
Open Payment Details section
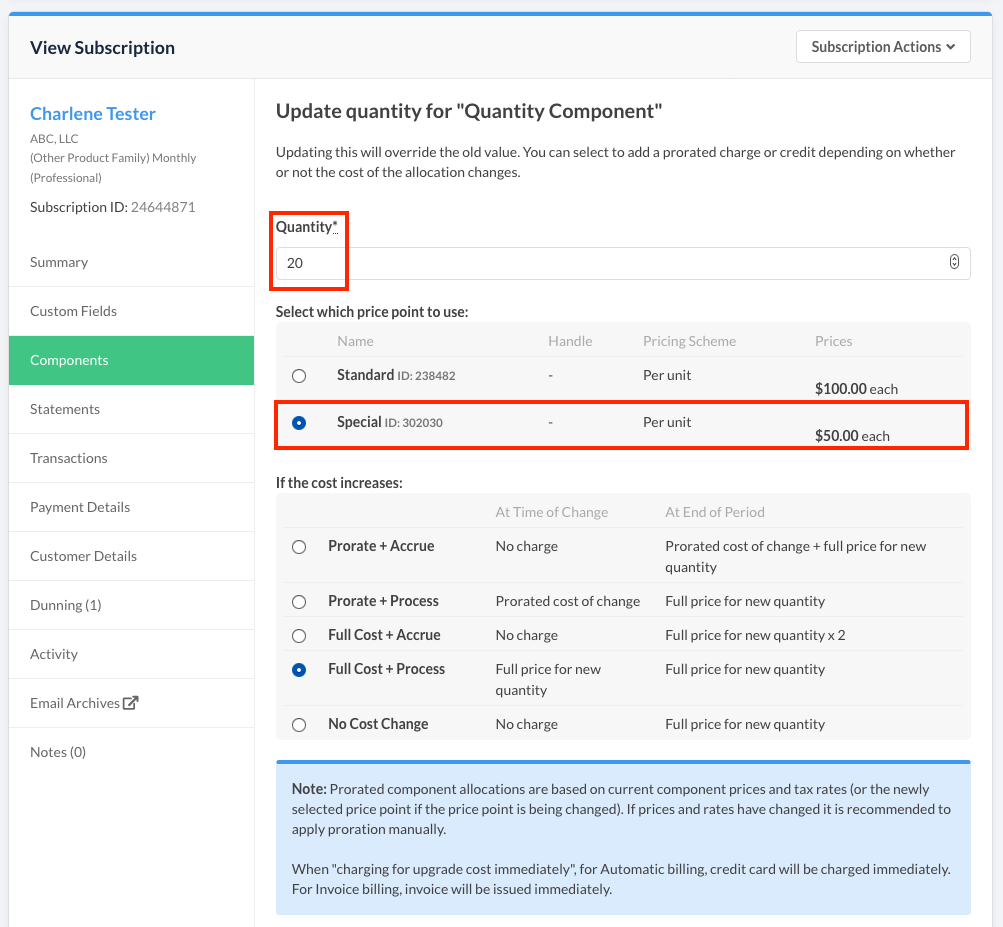coord(80,507)
